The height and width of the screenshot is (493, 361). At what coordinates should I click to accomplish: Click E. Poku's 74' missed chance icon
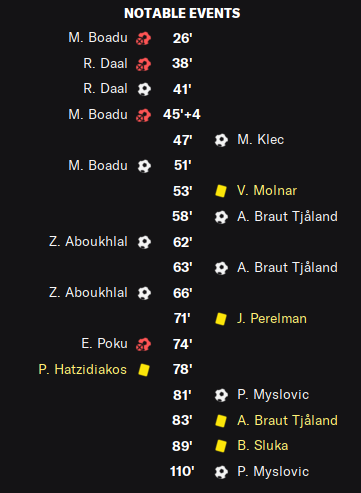[x=143, y=344]
